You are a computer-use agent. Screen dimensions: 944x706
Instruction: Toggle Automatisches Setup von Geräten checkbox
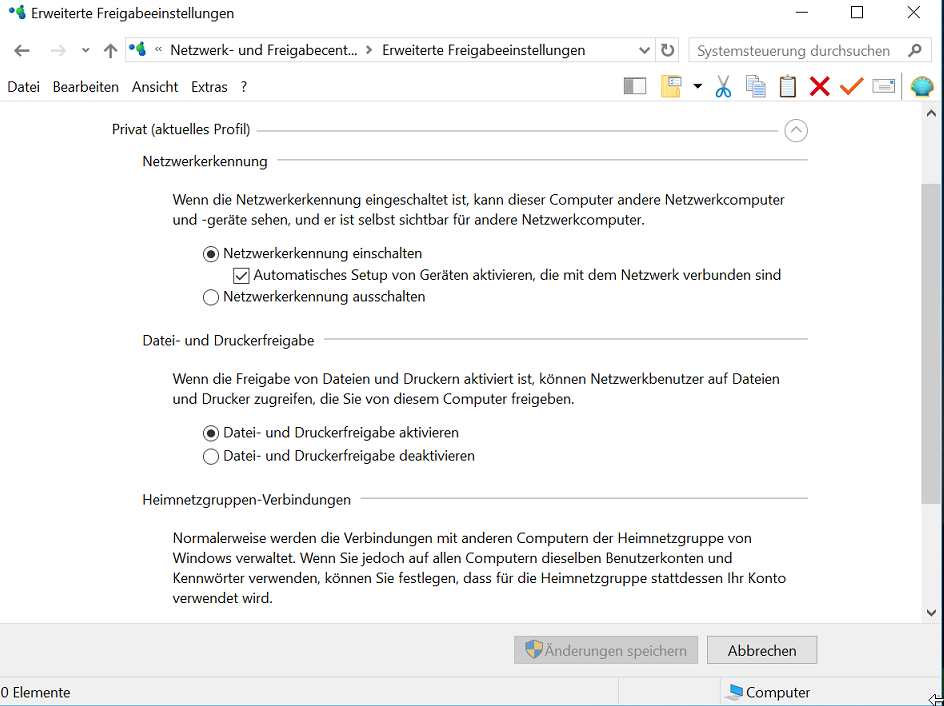click(x=241, y=276)
